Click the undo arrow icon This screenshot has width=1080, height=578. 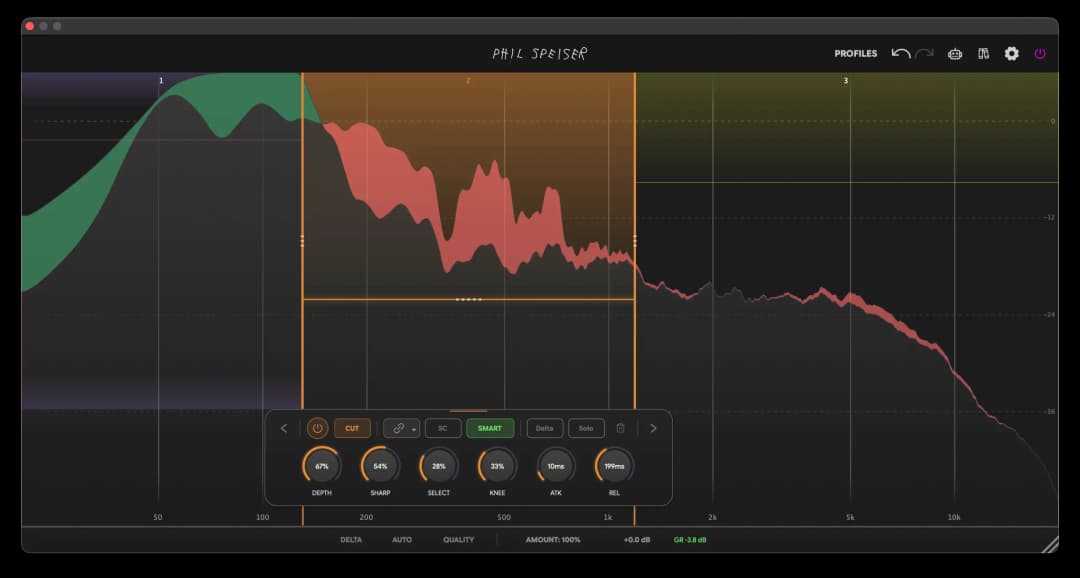point(900,53)
